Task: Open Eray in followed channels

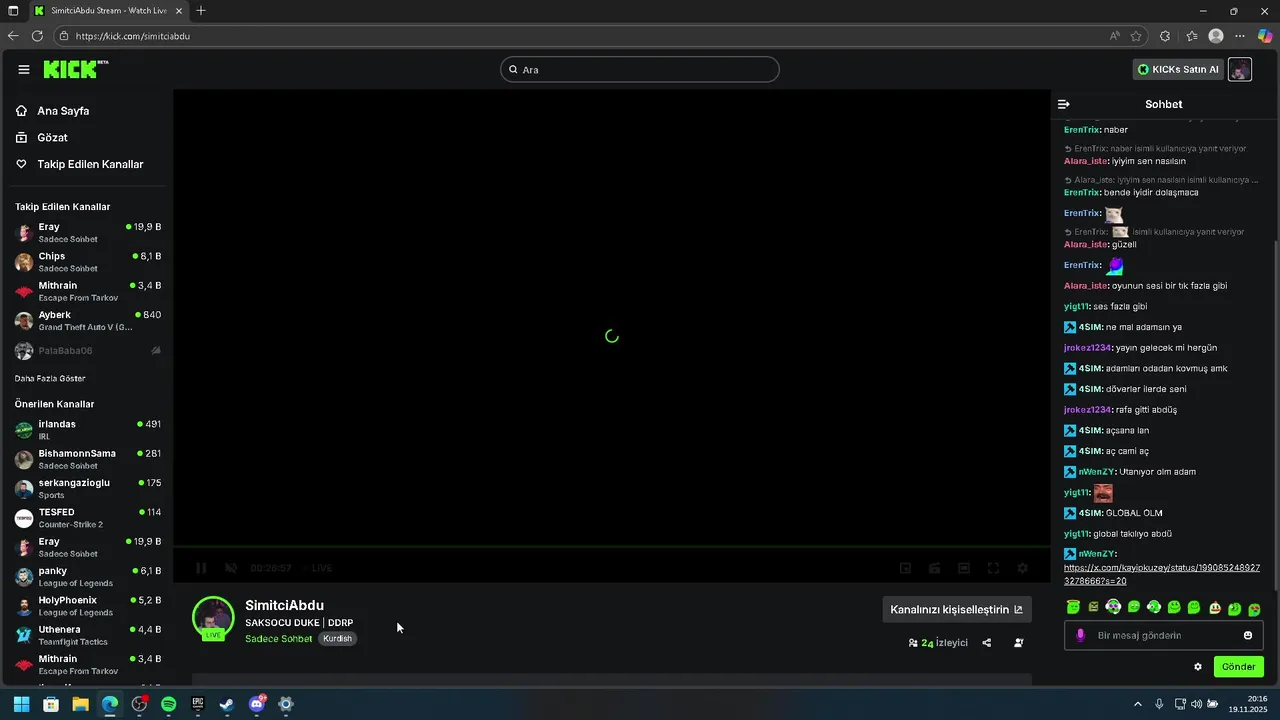Action: click(x=88, y=232)
